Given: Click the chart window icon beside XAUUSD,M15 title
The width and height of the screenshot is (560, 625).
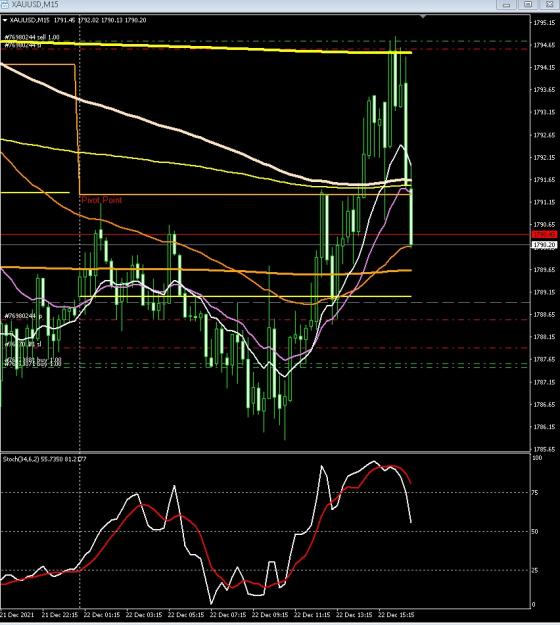Looking at the screenshot, I should (x=4, y=4).
